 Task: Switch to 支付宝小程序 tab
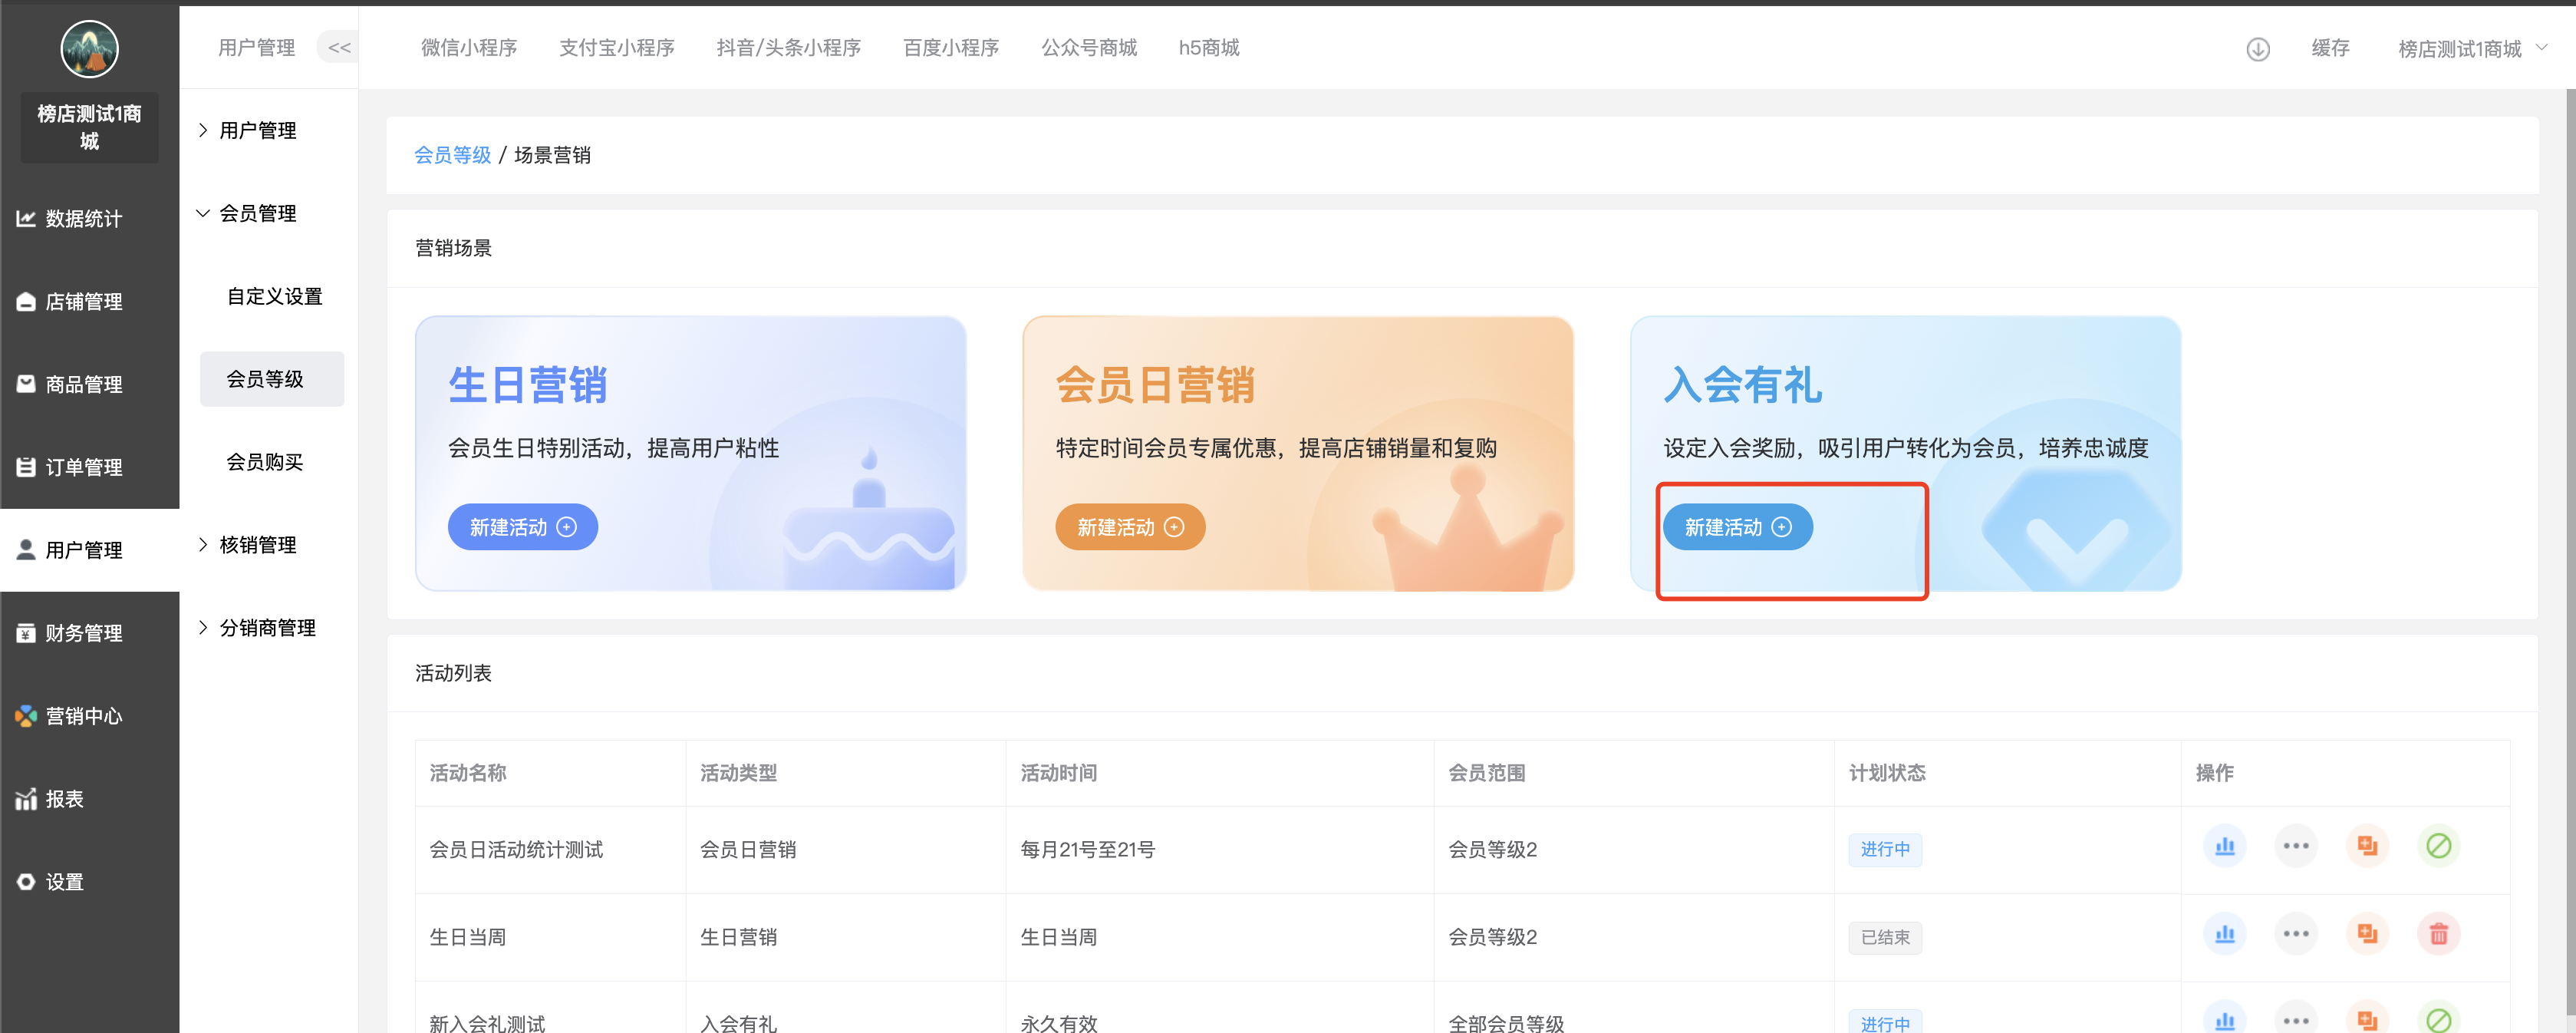[616, 47]
